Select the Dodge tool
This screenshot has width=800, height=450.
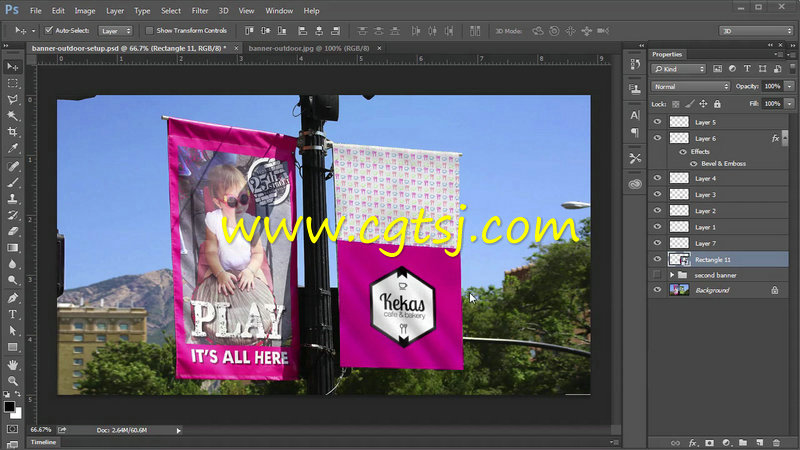12,280
